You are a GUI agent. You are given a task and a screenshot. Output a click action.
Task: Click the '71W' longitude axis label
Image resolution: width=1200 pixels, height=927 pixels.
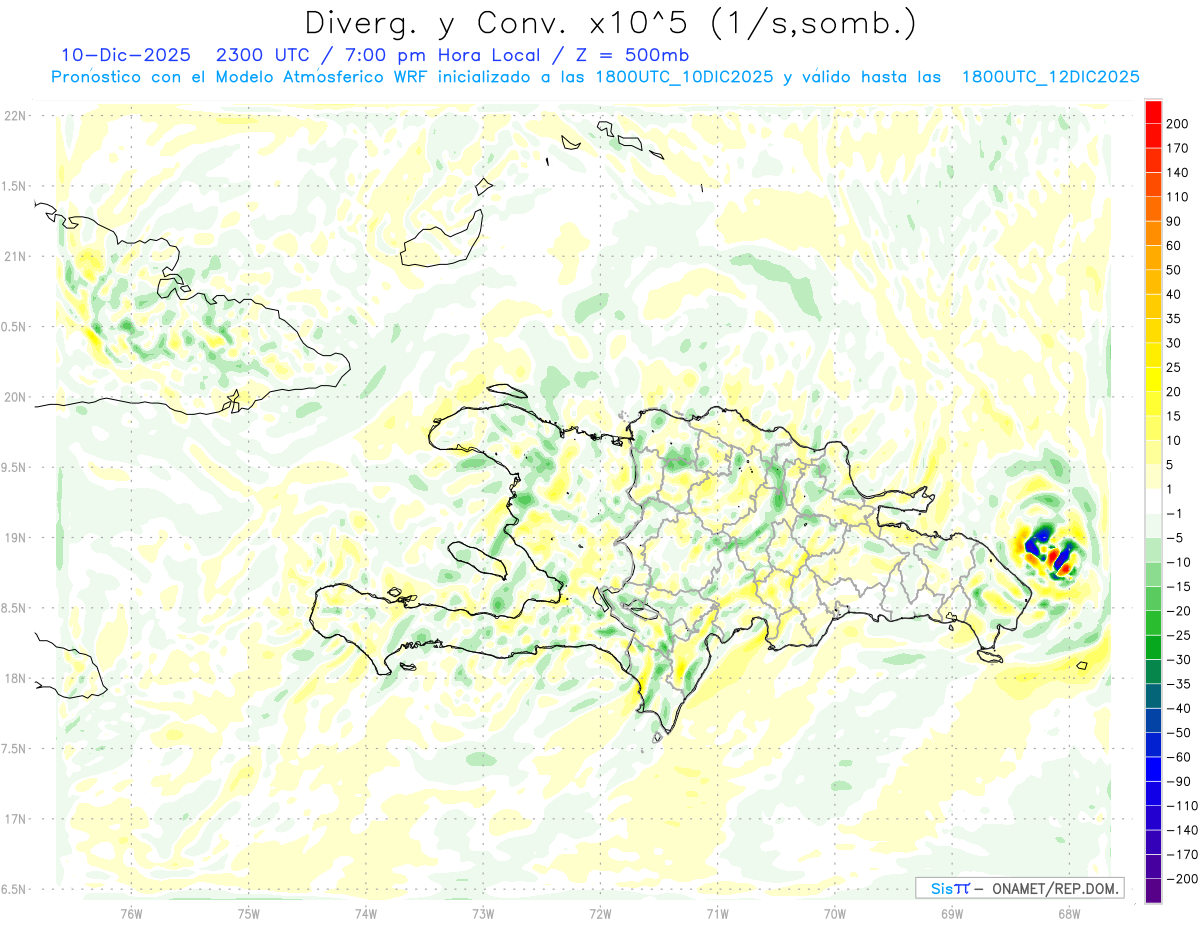[x=717, y=913]
